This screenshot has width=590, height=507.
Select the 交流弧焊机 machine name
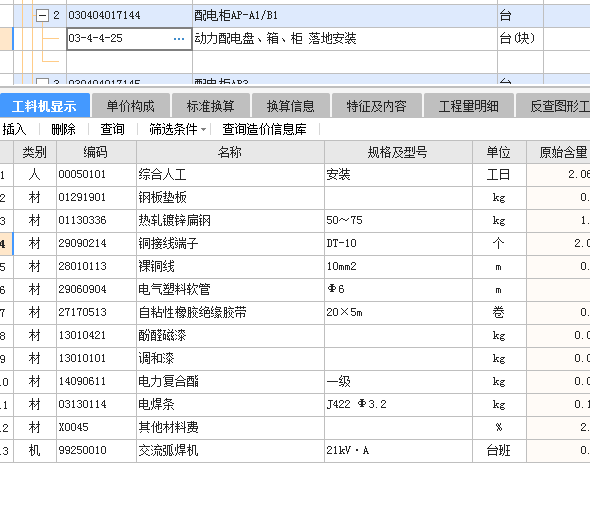tap(230, 451)
